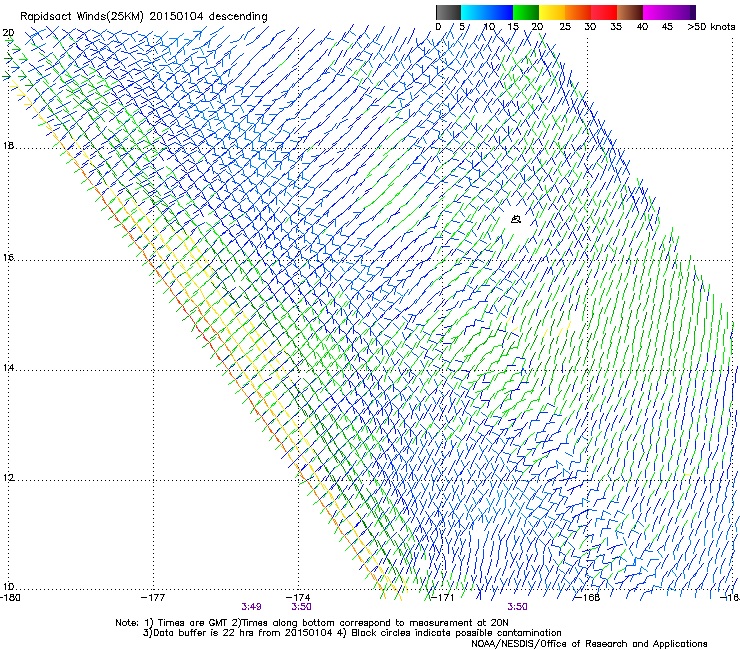Click the ">50 knots" legend label
The image size is (740, 650).
click(711, 27)
